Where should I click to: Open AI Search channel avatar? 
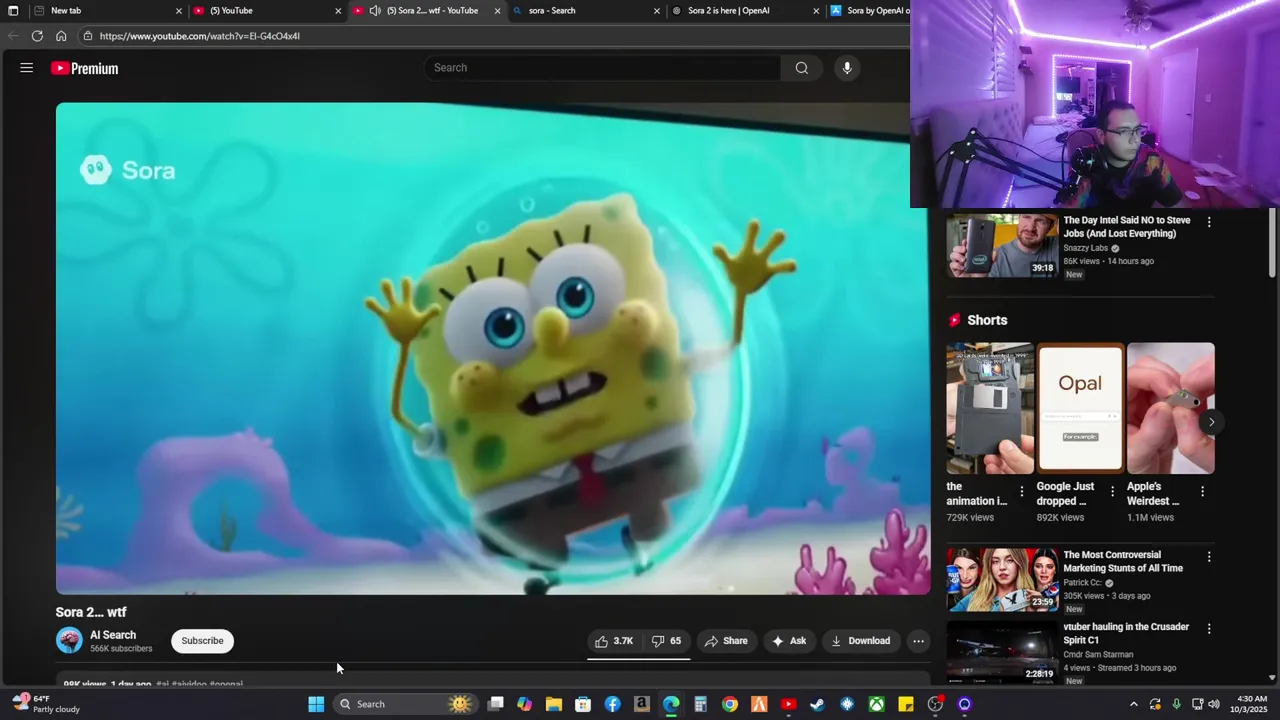point(69,641)
